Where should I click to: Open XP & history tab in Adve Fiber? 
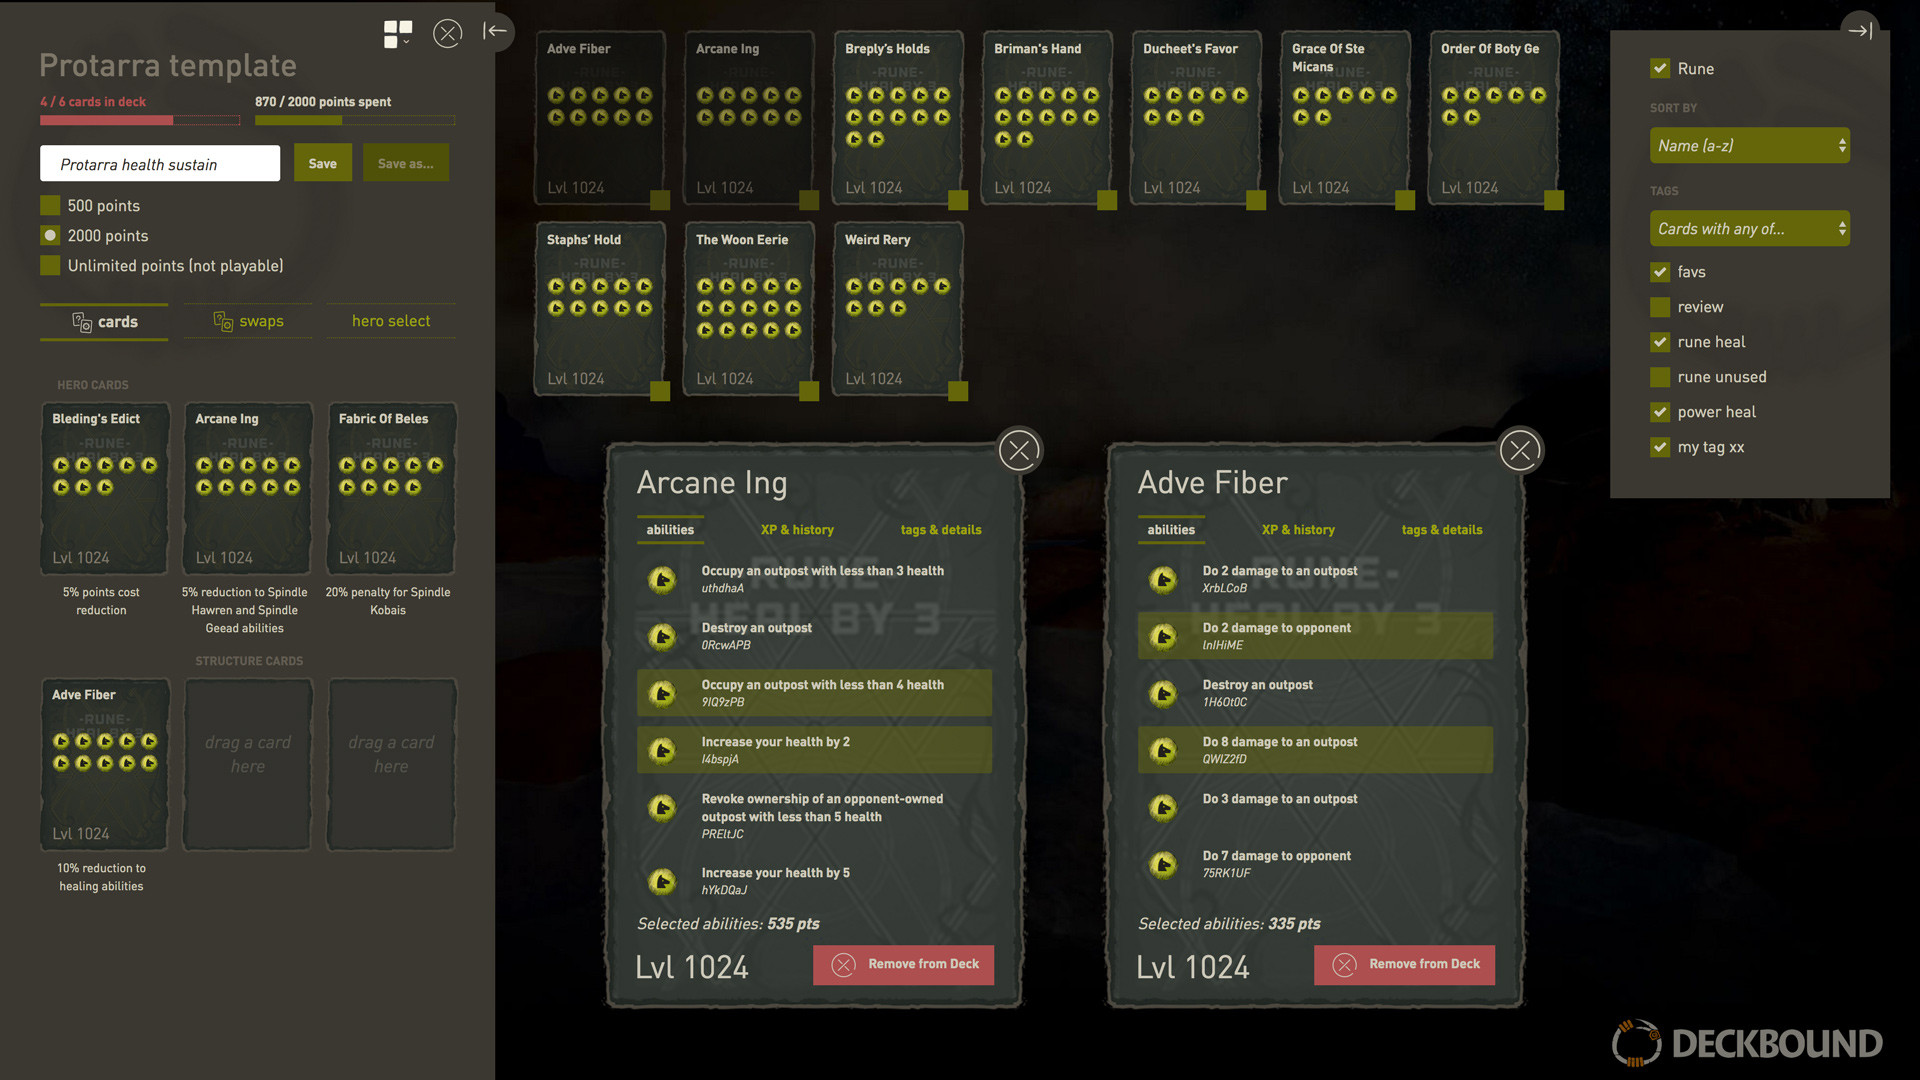point(1298,530)
